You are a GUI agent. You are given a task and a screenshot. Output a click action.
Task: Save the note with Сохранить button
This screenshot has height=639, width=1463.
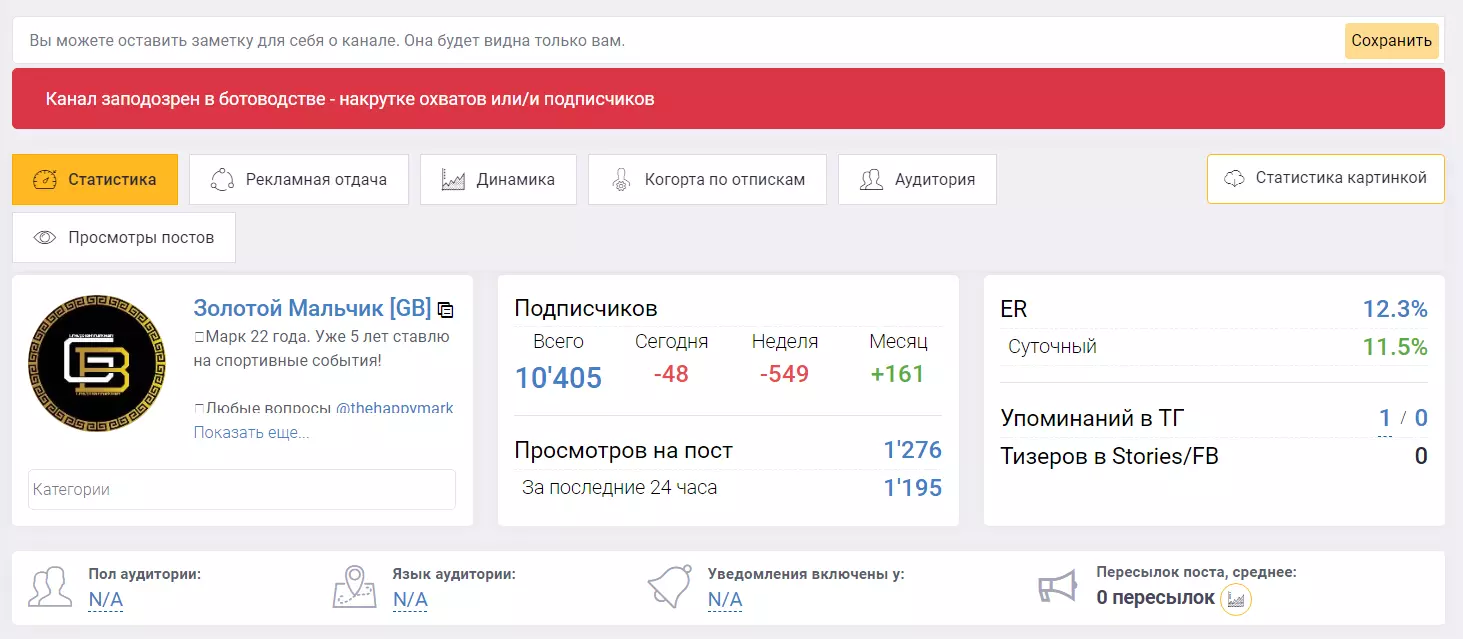tap(1392, 41)
